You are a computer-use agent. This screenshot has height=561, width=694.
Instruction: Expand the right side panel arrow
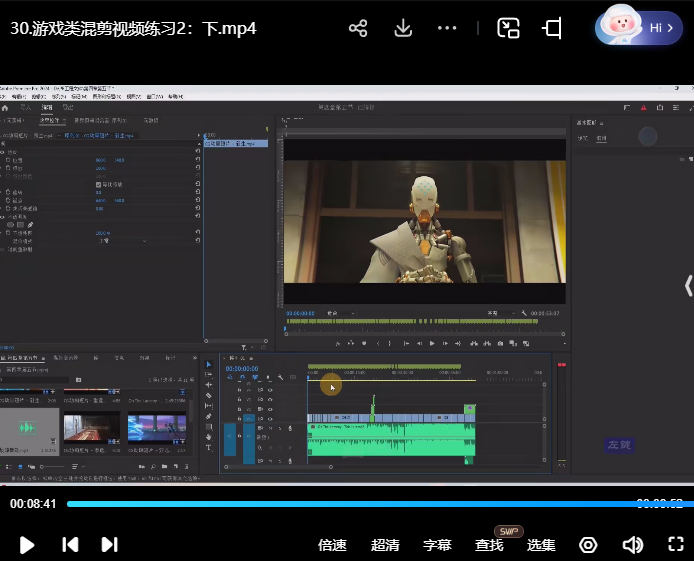(688, 286)
